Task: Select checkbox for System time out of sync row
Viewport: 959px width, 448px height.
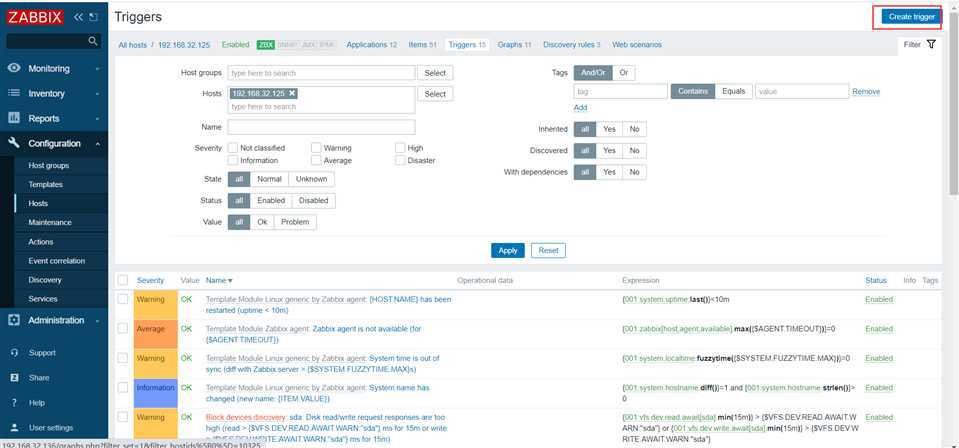Action: click(123, 358)
